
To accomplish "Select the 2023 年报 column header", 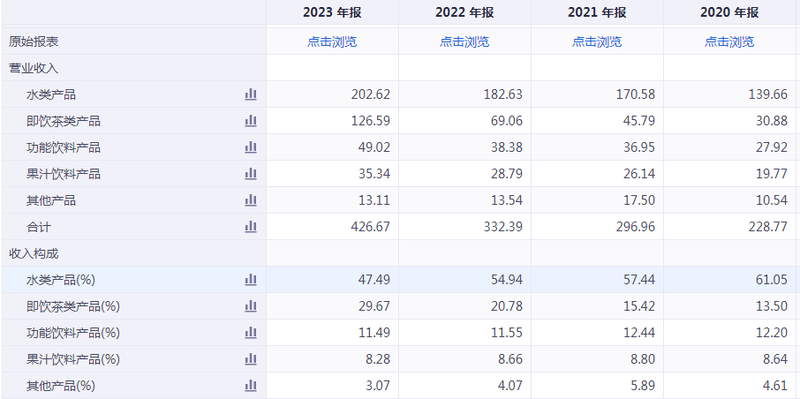I will pos(332,13).
